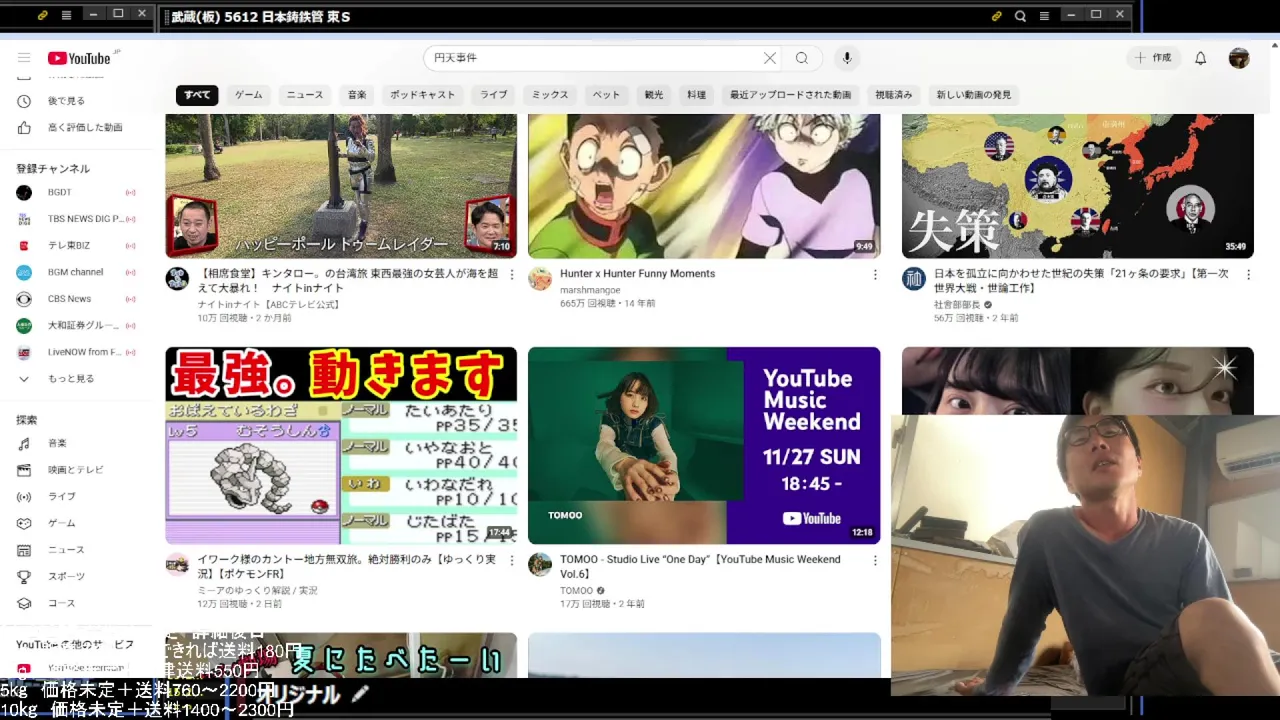
Task: Select 最近アップロードされた動画 filter chip
Action: pos(790,95)
